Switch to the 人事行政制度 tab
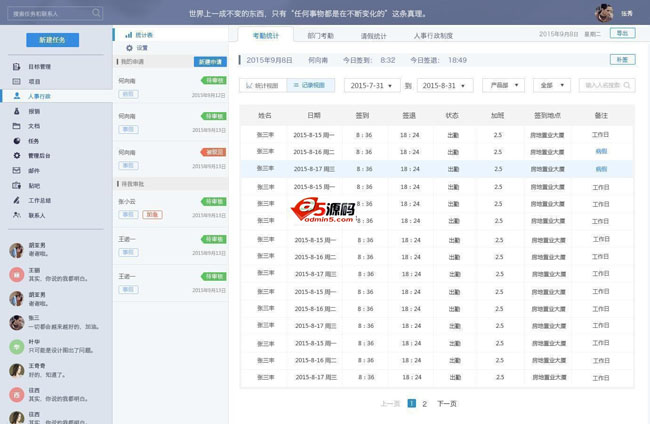The image size is (650, 424). click(x=433, y=36)
